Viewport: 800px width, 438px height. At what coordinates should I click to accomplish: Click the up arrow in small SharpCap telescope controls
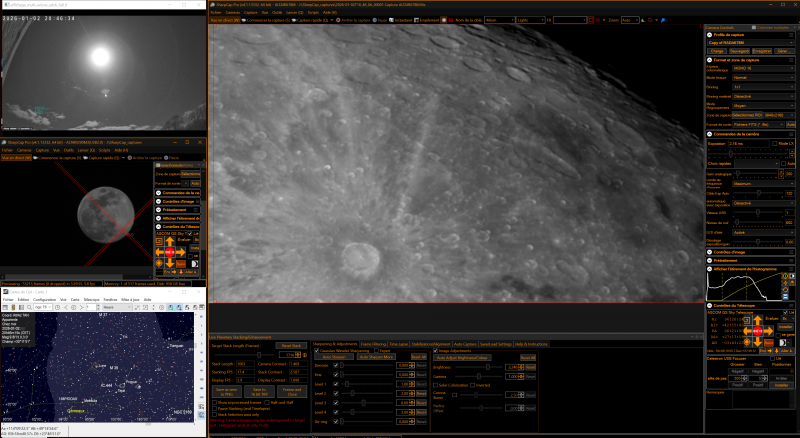[x=170, y=241]
